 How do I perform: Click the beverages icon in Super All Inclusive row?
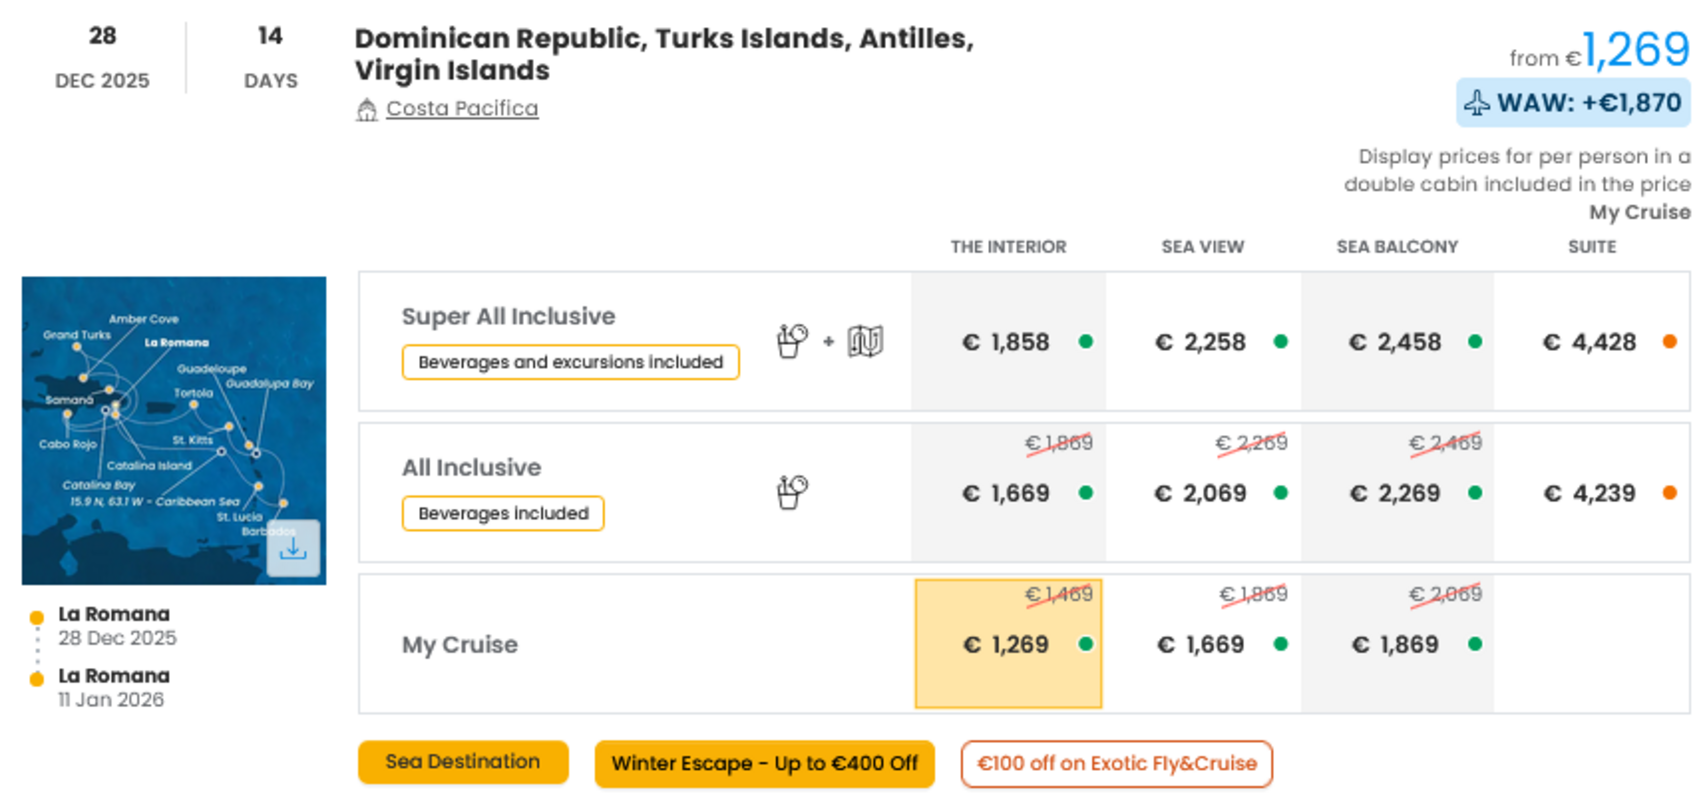(x=792, y=341)
